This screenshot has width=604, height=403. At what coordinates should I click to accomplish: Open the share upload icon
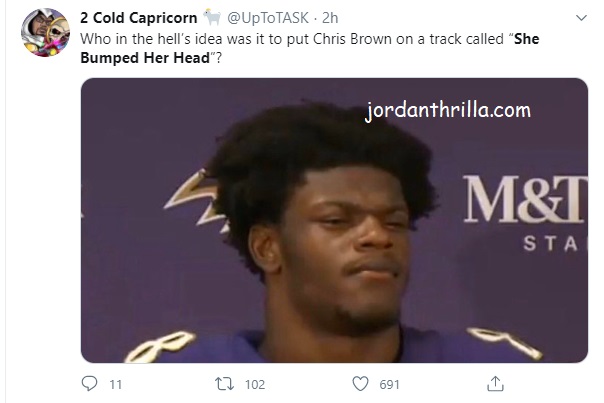pos(495,384)
